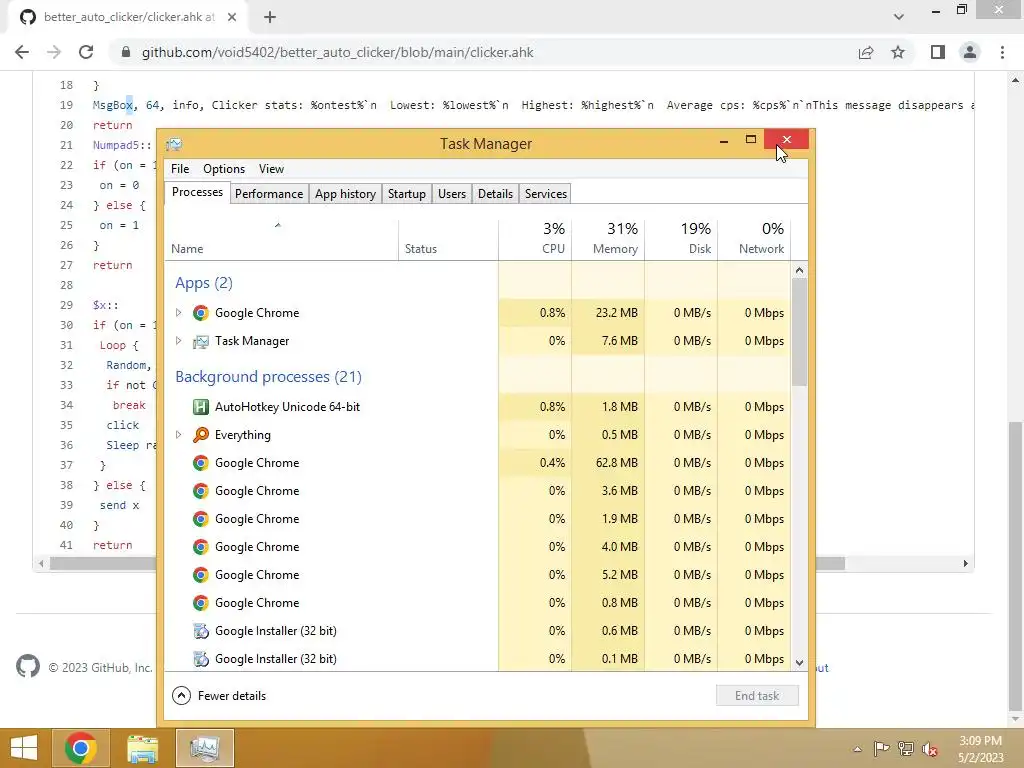
Task: Click Chrome process icon using 5.2 MB
Action: click(200, 575)
